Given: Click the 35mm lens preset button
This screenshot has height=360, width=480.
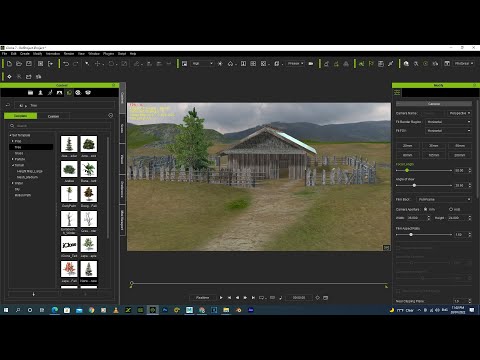Looking at the screenshot, I should 433,146.
